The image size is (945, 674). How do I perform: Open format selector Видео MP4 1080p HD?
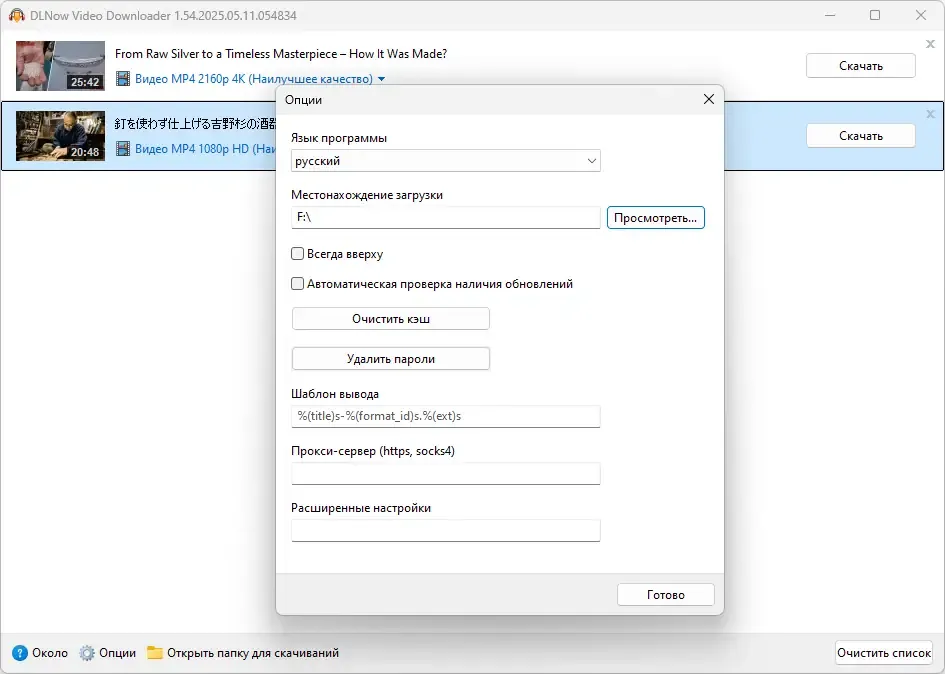[205, 148]
